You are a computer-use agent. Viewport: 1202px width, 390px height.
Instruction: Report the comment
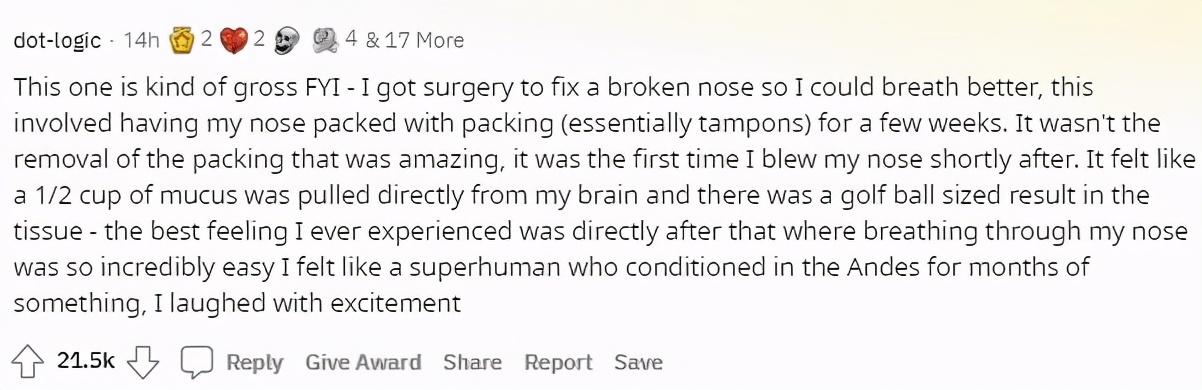(558, 362)
